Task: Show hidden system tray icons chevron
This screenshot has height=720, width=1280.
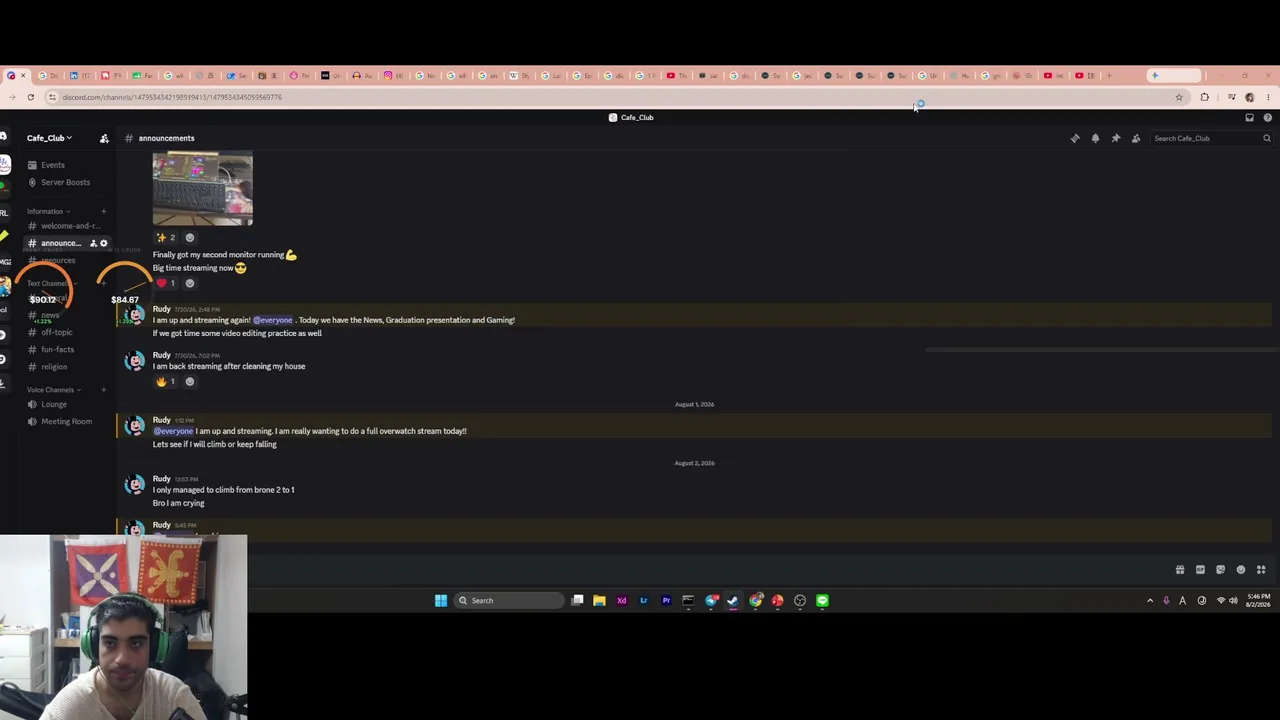Action: tap(1150, 601)
